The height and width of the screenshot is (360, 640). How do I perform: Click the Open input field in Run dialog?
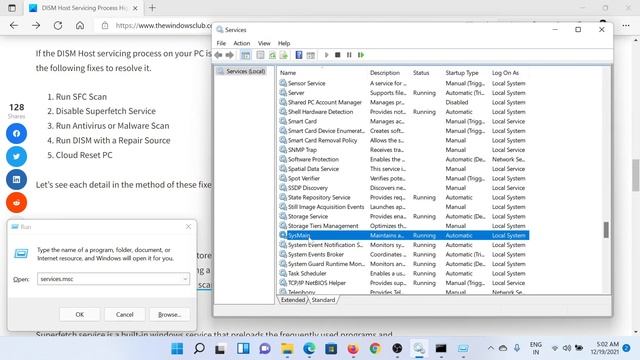[x=113, y=279]
